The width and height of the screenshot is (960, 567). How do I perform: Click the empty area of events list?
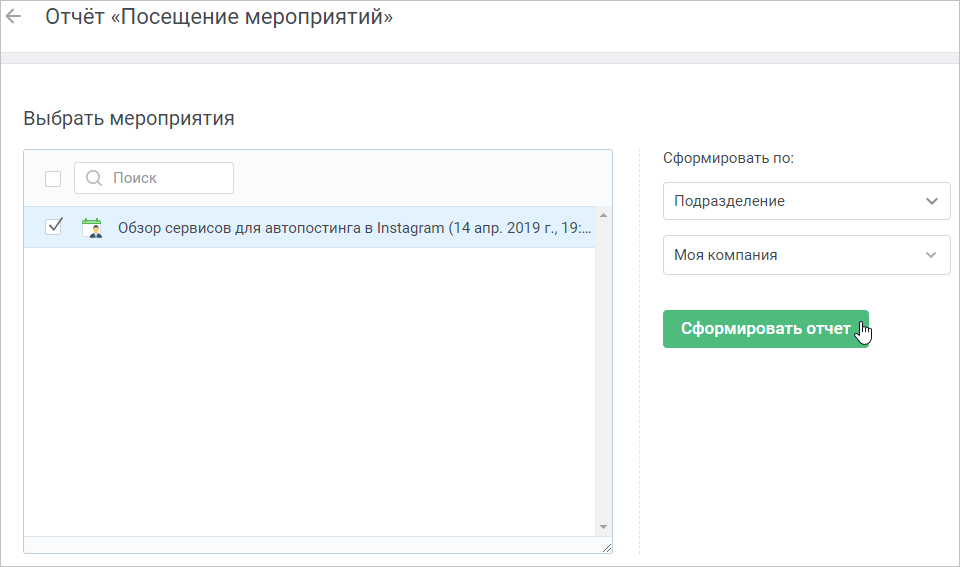(309, 392)
